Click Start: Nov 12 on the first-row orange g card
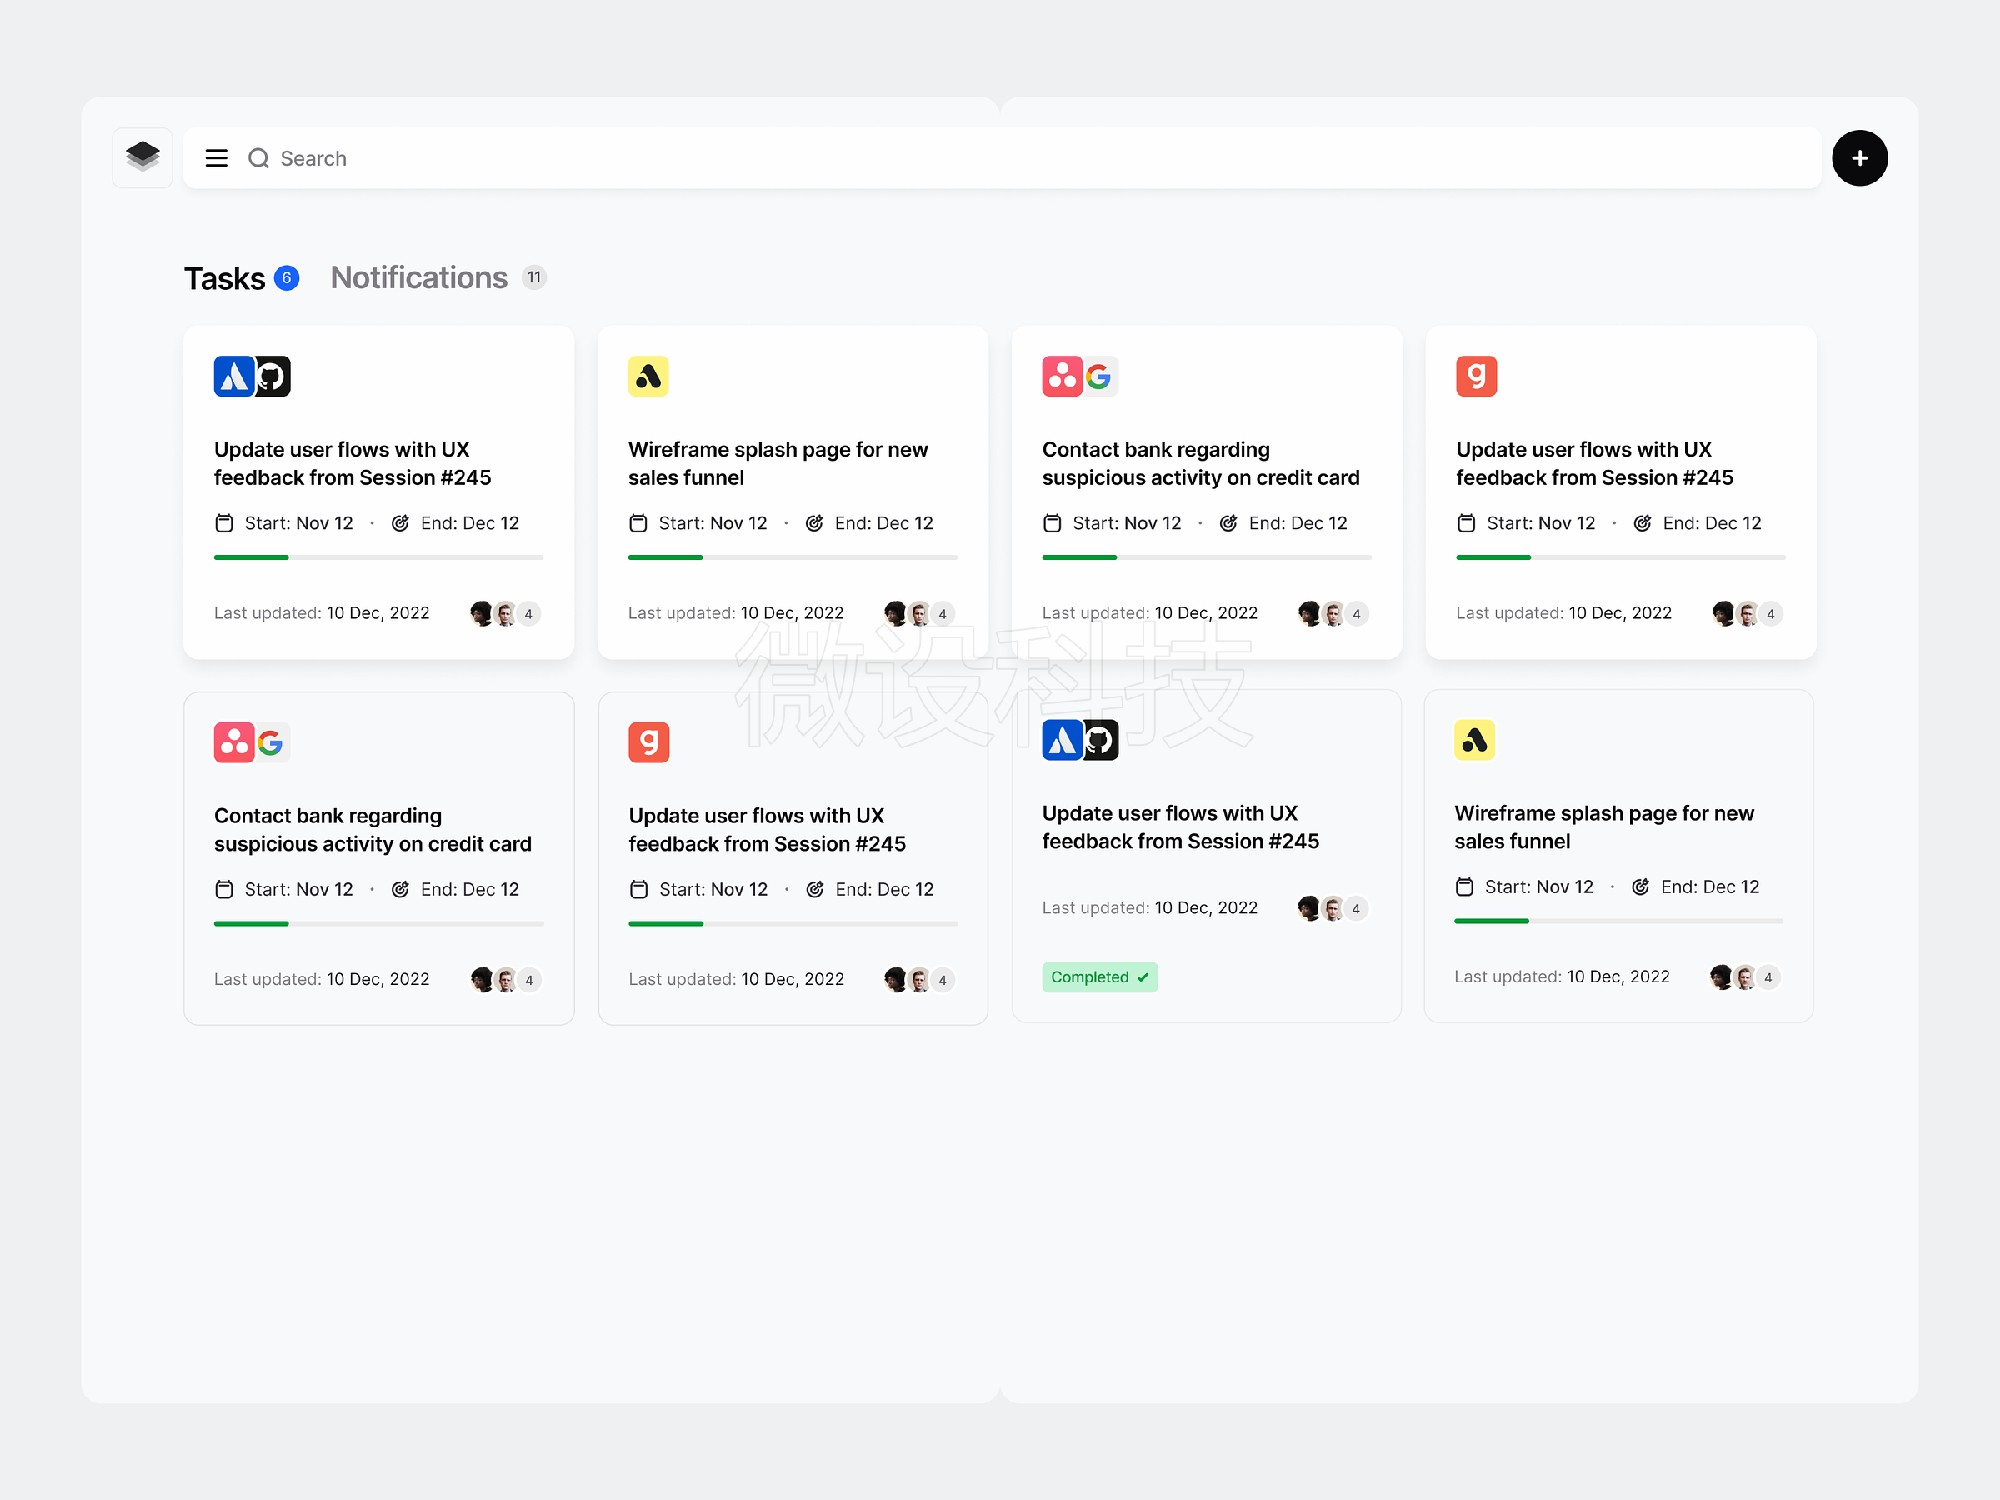The image size is (2000, 1500). pyautogui.click(x=1540, y=523)
